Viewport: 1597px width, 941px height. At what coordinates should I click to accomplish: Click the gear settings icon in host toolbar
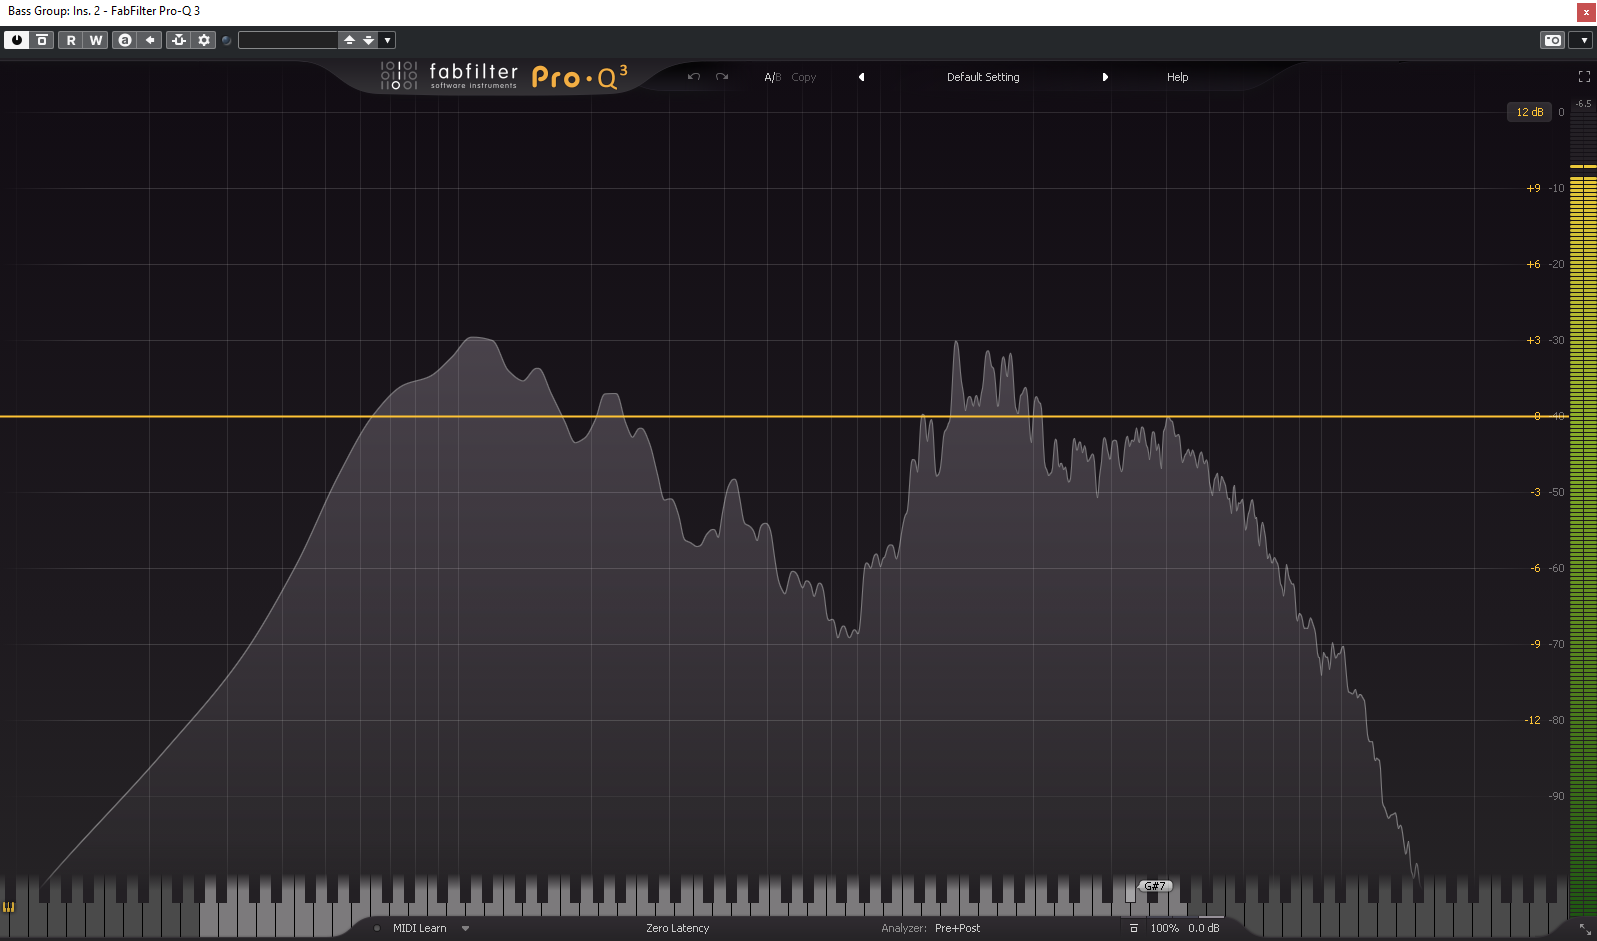coord(204,40)
